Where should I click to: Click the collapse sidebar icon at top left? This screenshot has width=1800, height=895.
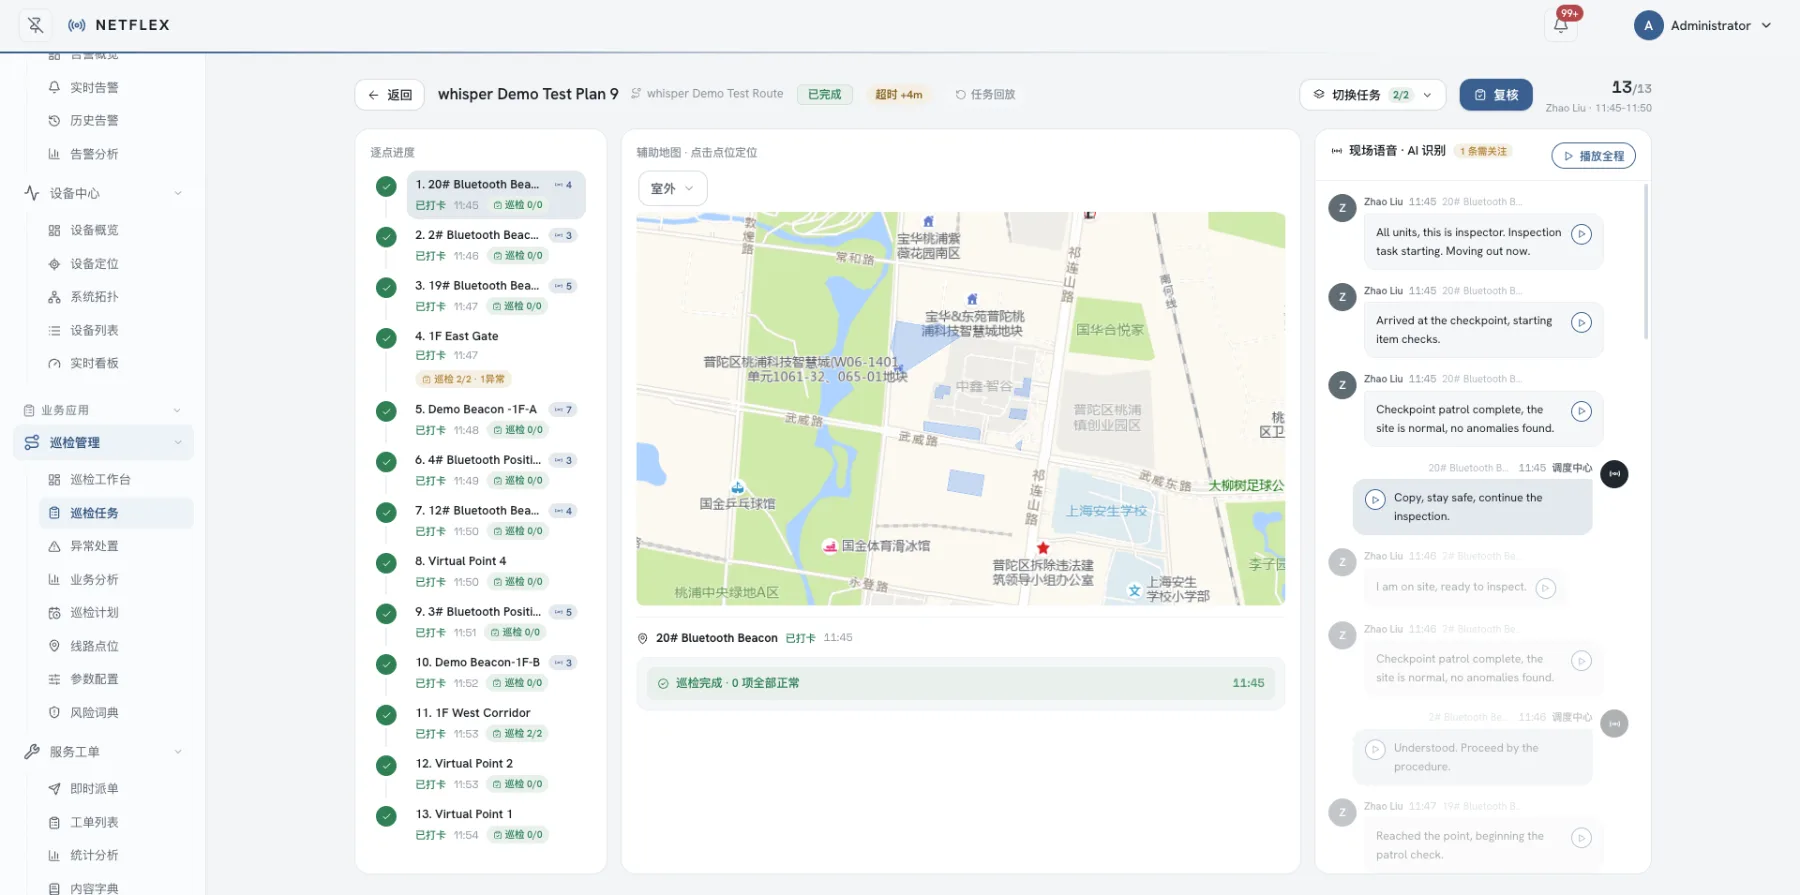tap(35, 25)
